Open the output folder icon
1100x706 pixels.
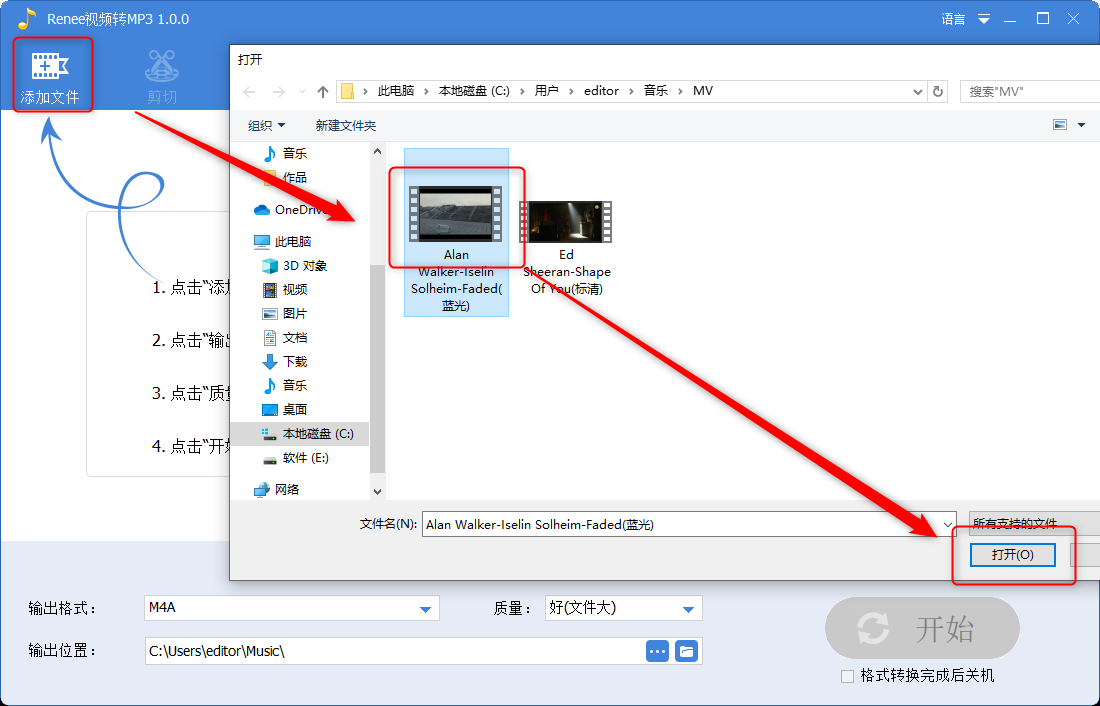[x=686, y=651]
